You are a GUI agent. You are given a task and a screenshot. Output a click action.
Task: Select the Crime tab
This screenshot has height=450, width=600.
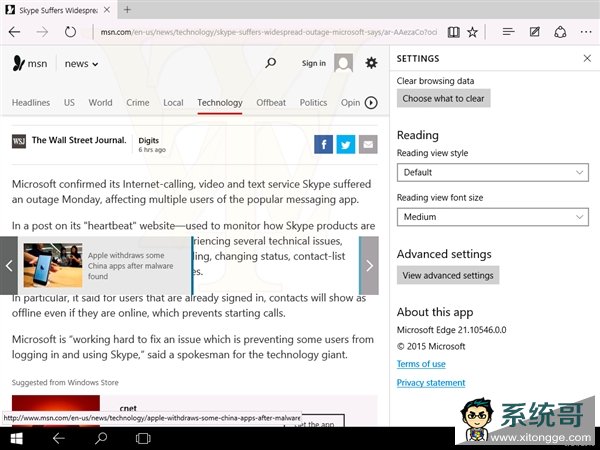pyautogui.click(x=138, y=103)
